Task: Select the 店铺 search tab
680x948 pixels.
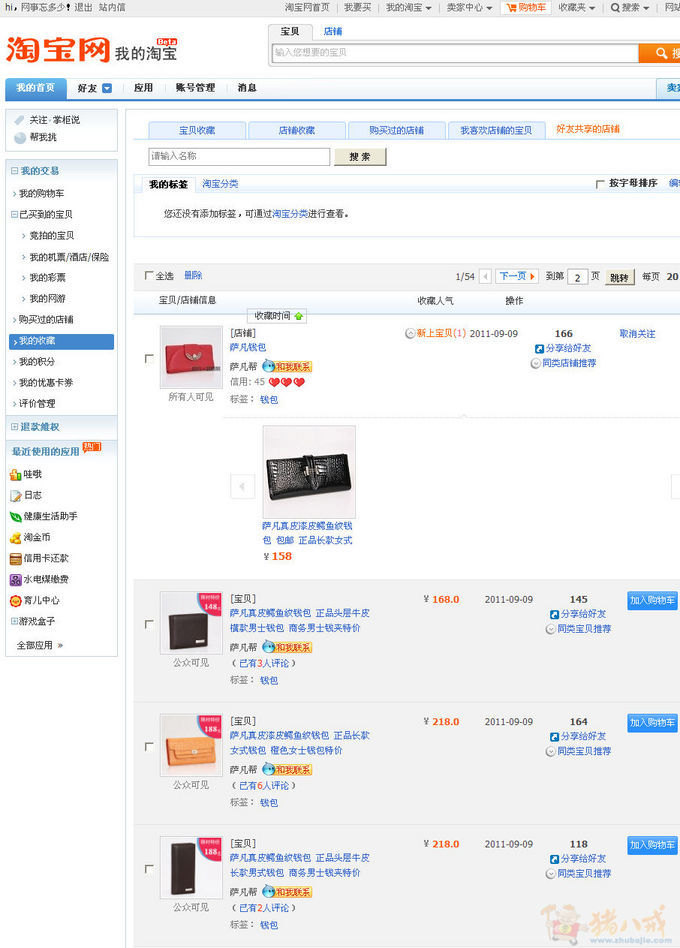Action: 332,31
